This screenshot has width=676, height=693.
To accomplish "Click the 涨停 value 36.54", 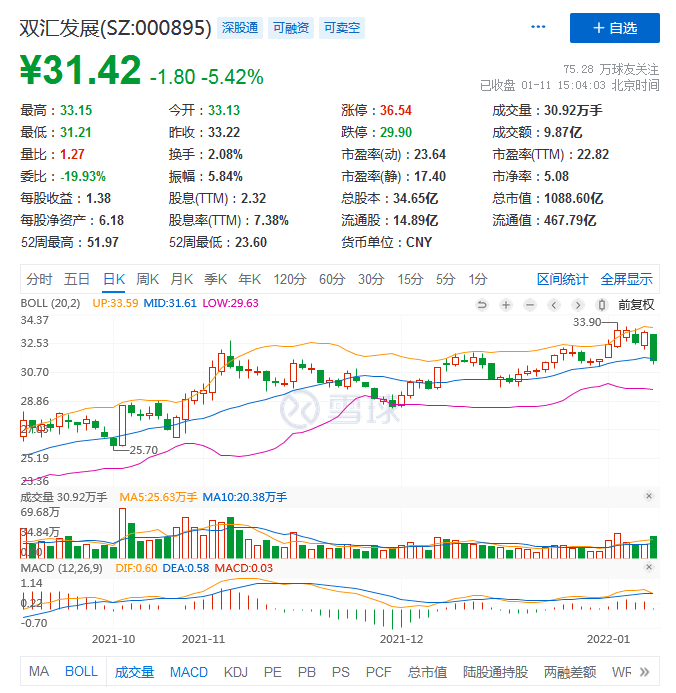I will point(396,110).
